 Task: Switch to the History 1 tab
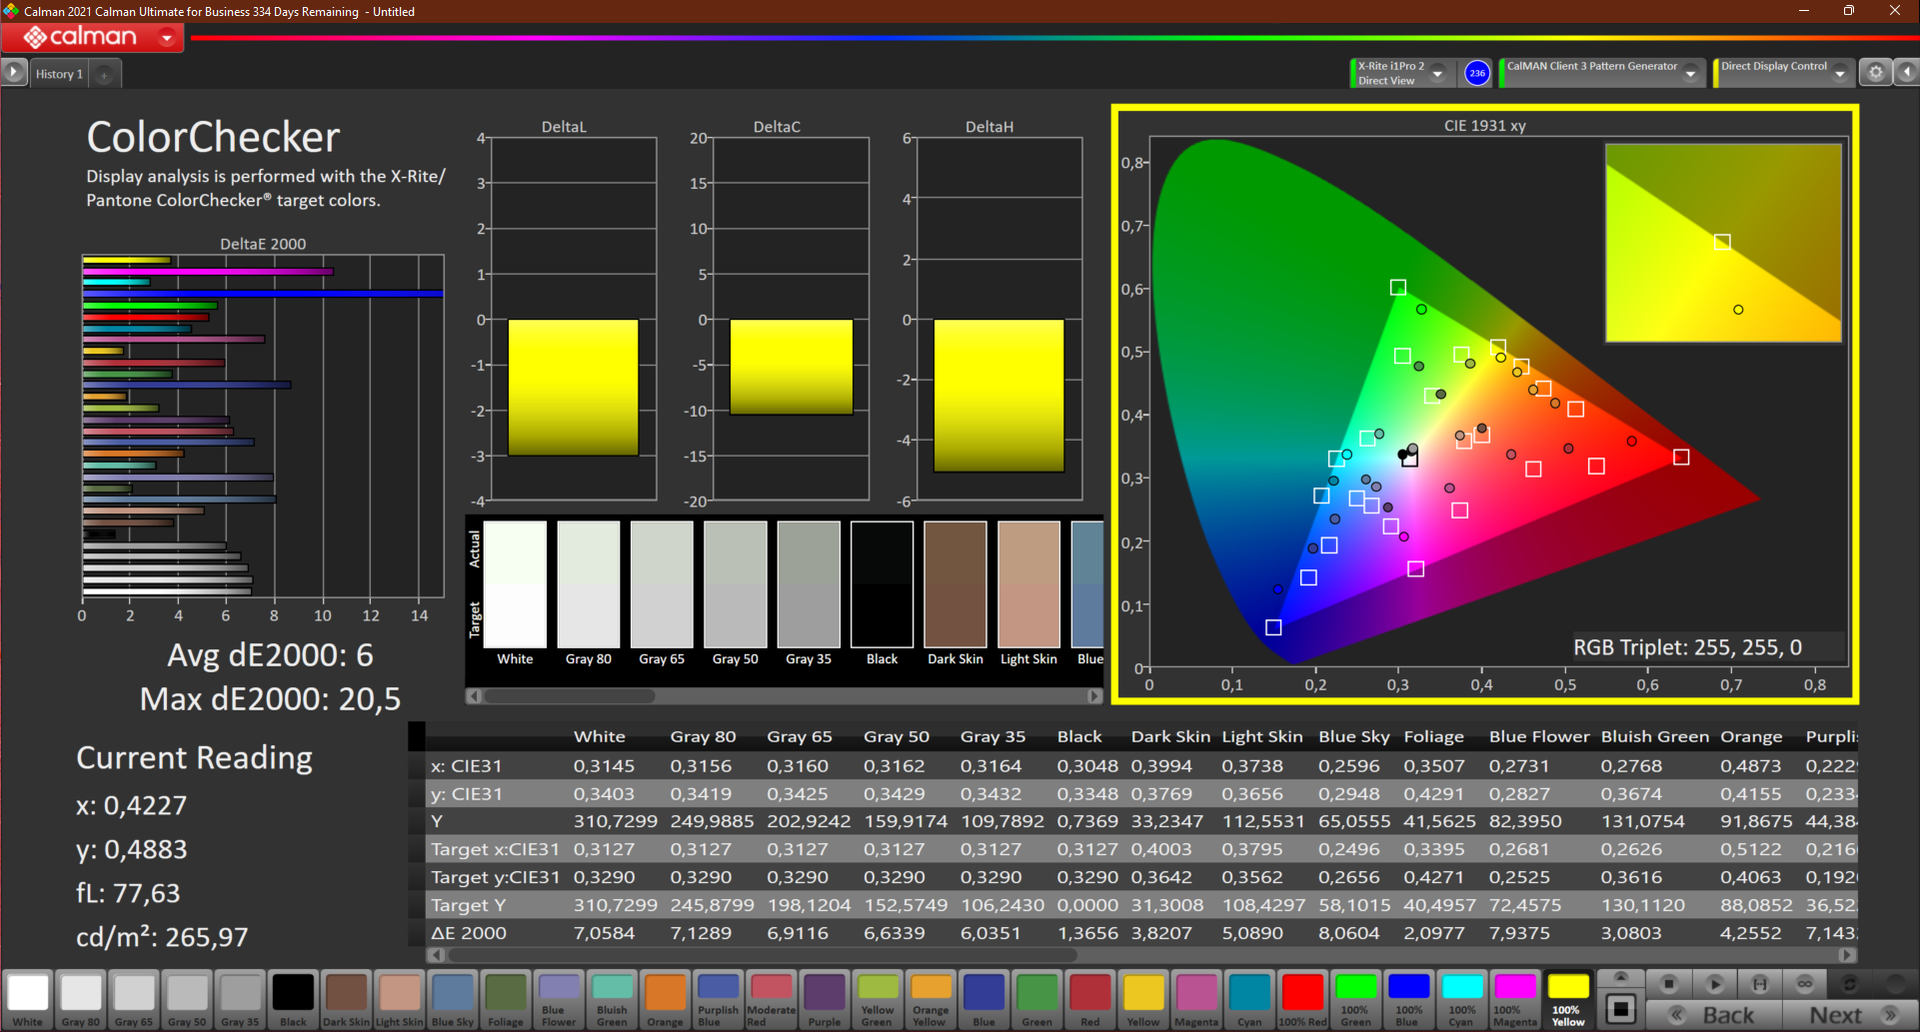pyautogui.click(x=59, y=74)
